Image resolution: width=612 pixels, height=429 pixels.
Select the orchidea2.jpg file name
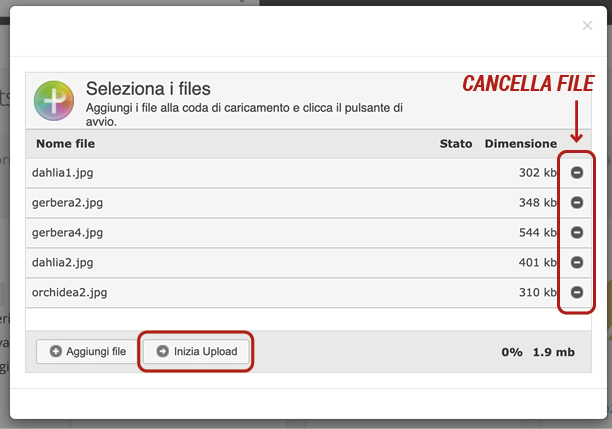click(69, 293)
